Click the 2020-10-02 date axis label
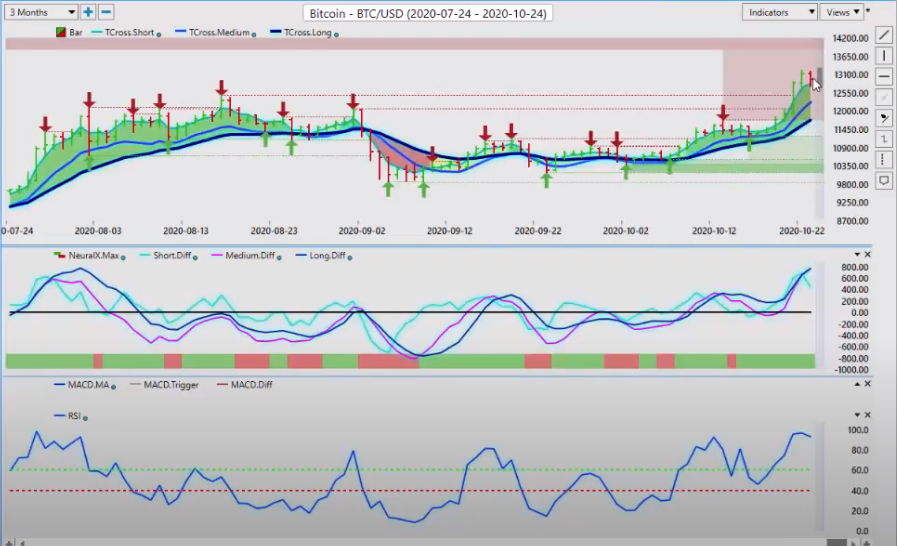This screenshot has width=897, height=546. point(625,231)
